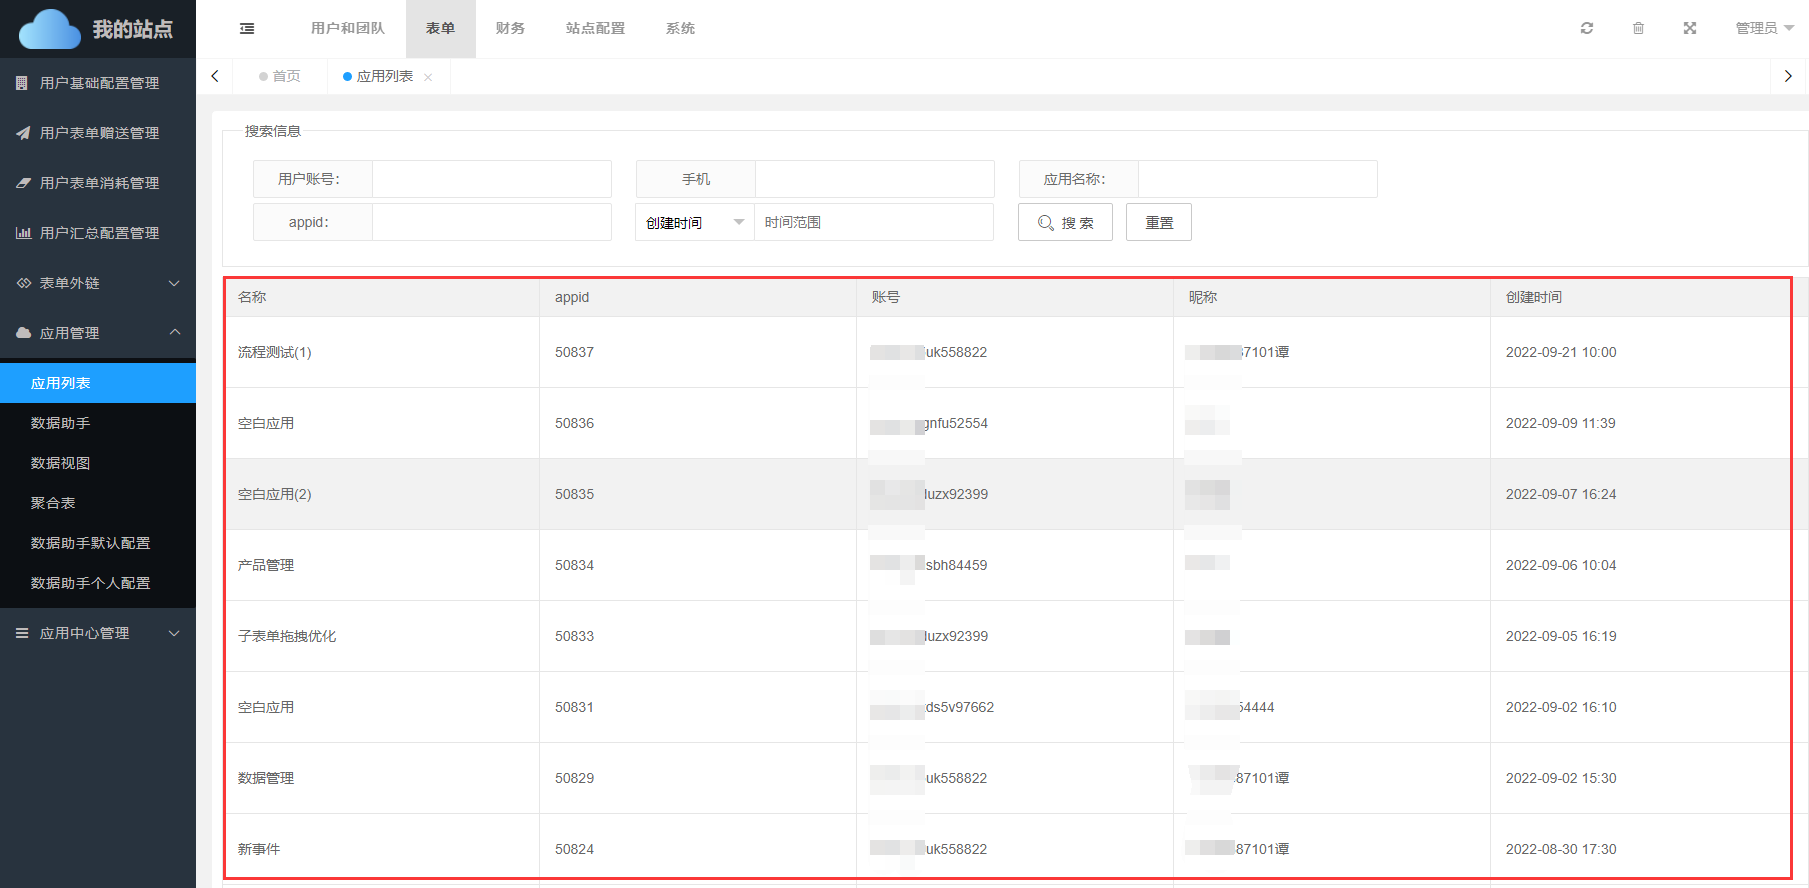This screenshot has height=888, width=1809.
Task: Switch to the 用户和团队 top menu
Action: (x=347, y=28)
